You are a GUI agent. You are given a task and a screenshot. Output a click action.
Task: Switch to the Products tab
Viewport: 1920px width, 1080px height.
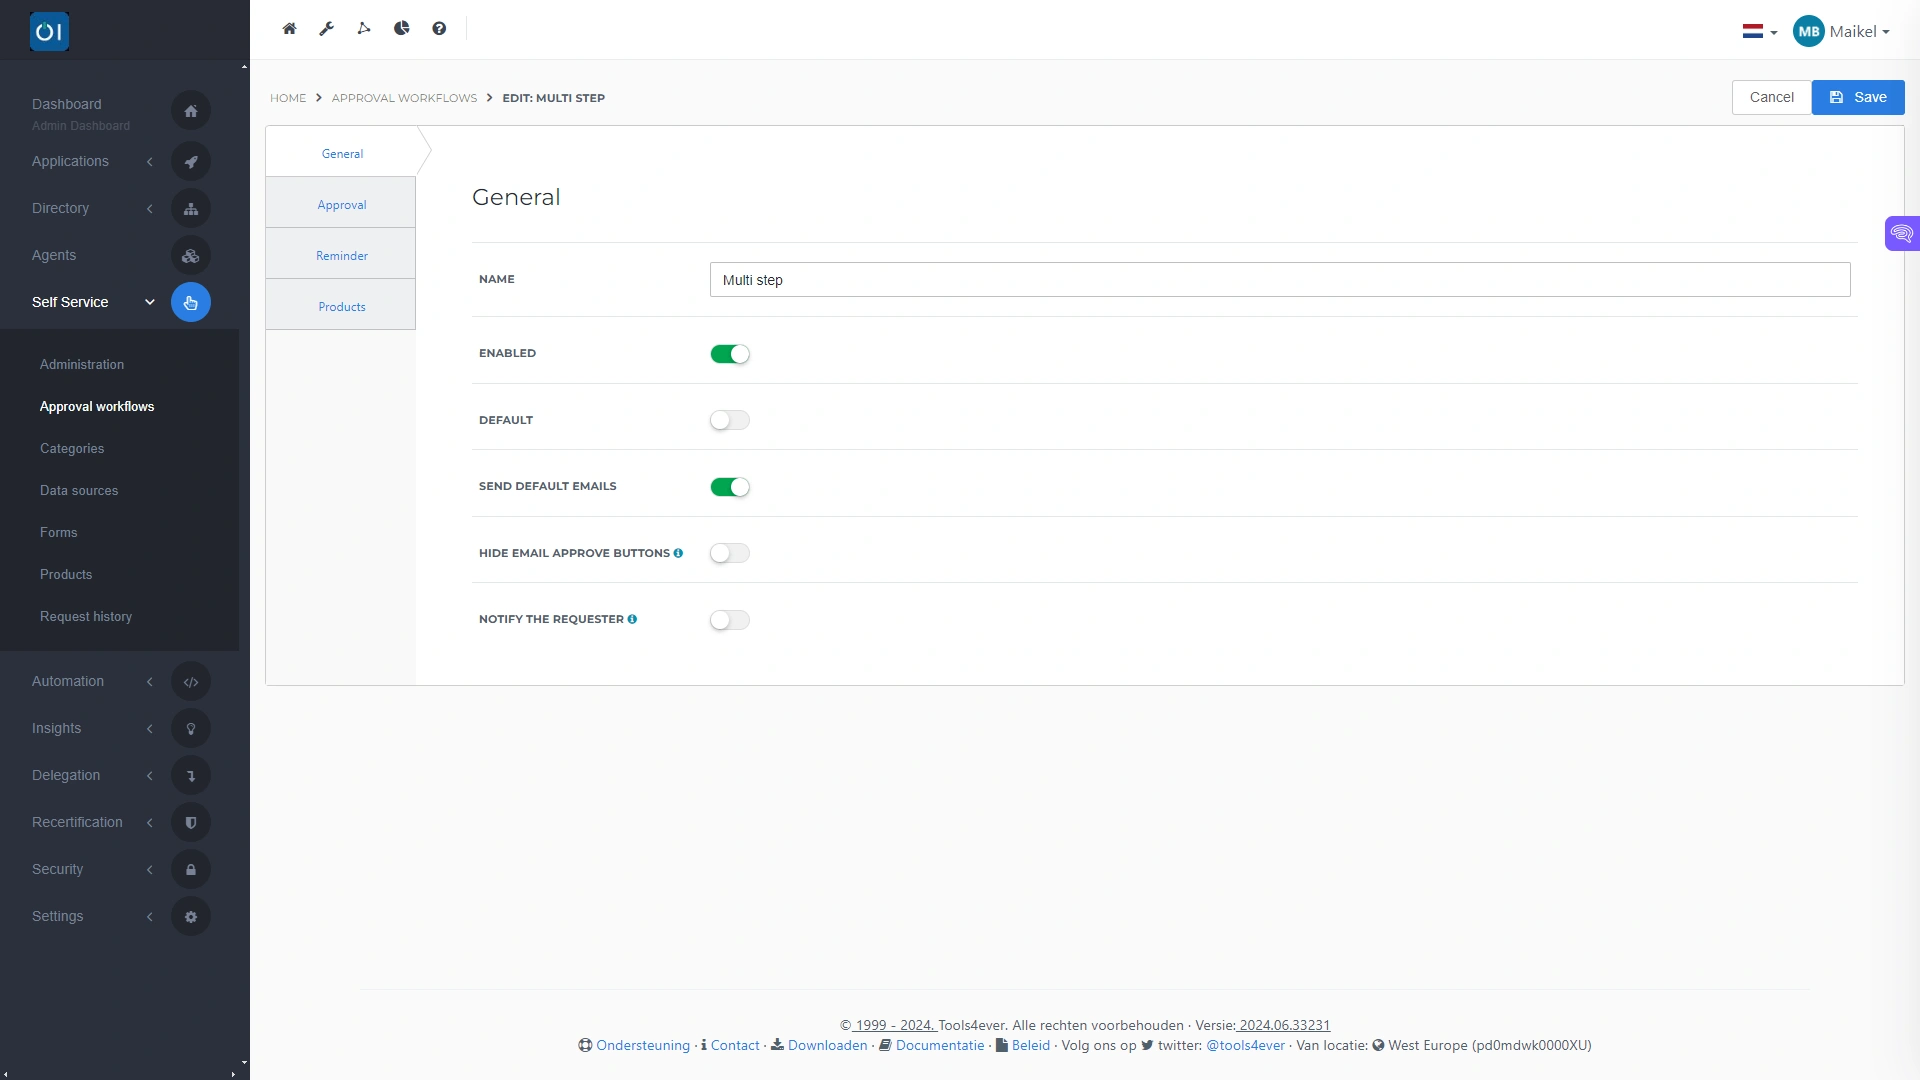tap(342, 307)
